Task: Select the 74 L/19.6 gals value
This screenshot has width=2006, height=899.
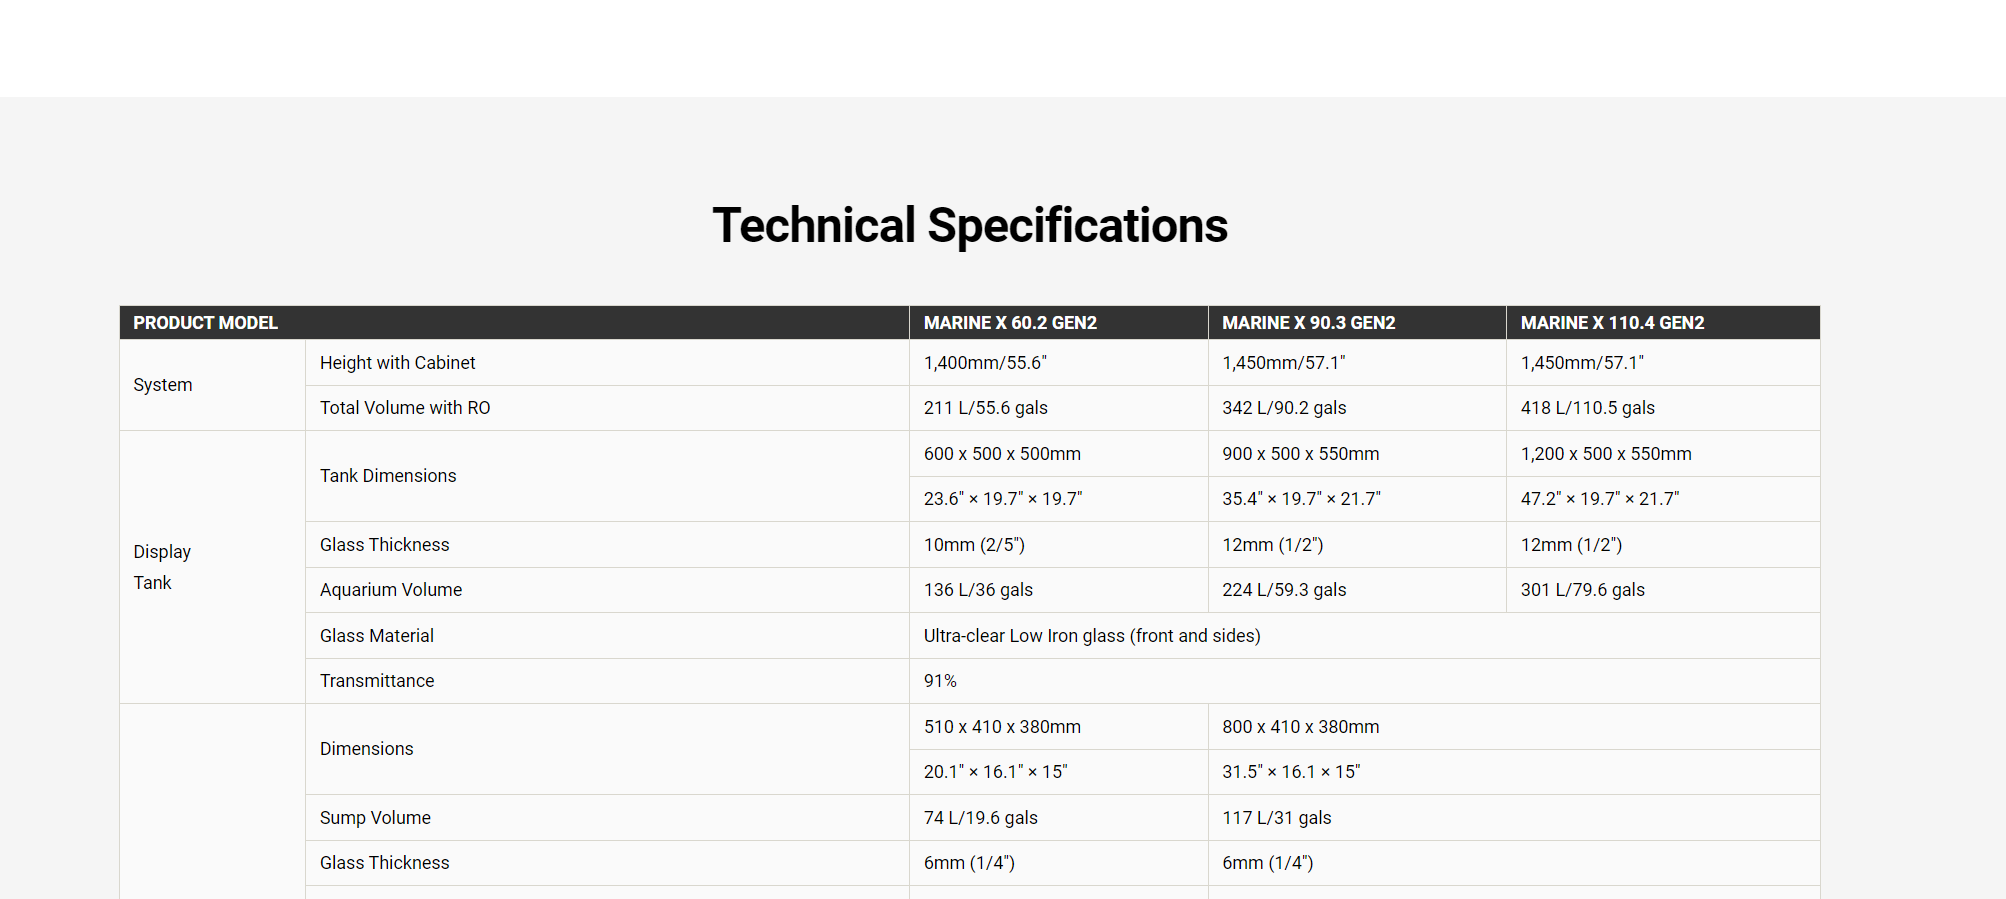Action: 981,818
